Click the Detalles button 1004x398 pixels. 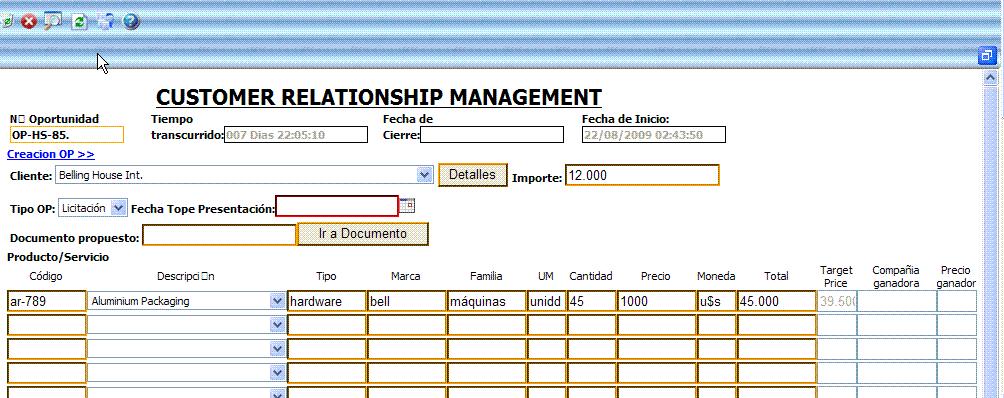(473, 175)
